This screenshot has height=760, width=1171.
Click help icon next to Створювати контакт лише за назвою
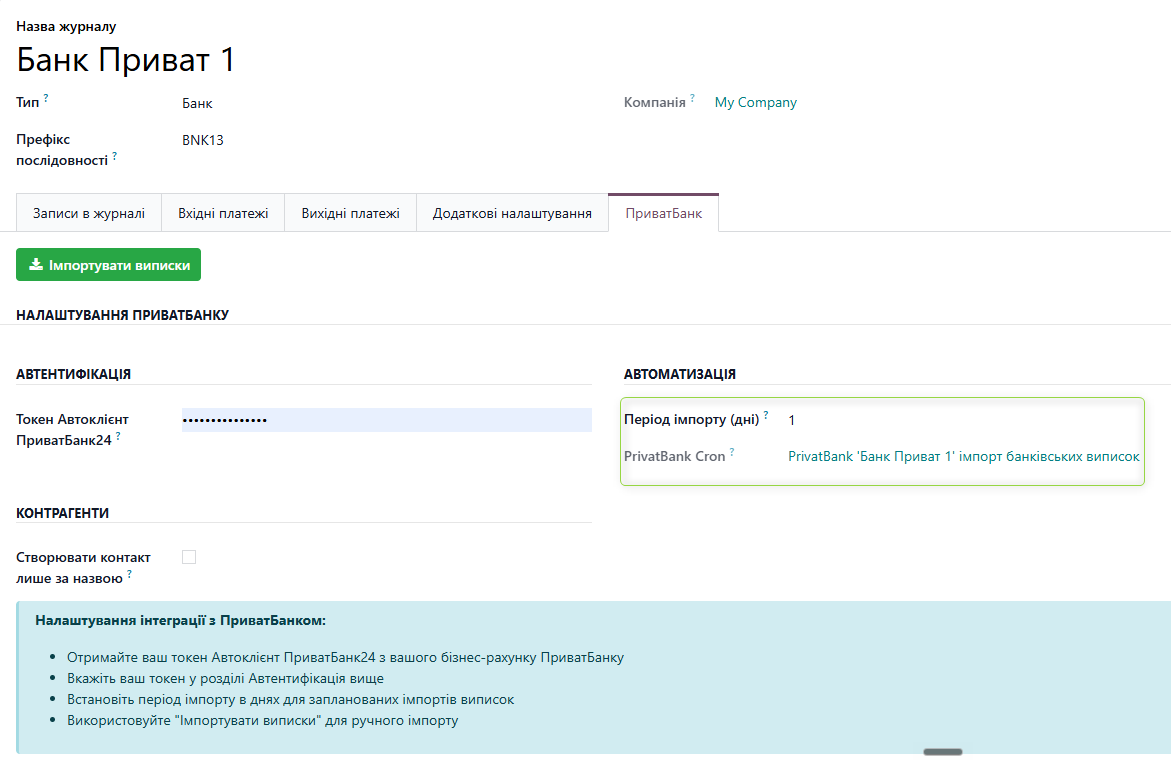(129, 573)
